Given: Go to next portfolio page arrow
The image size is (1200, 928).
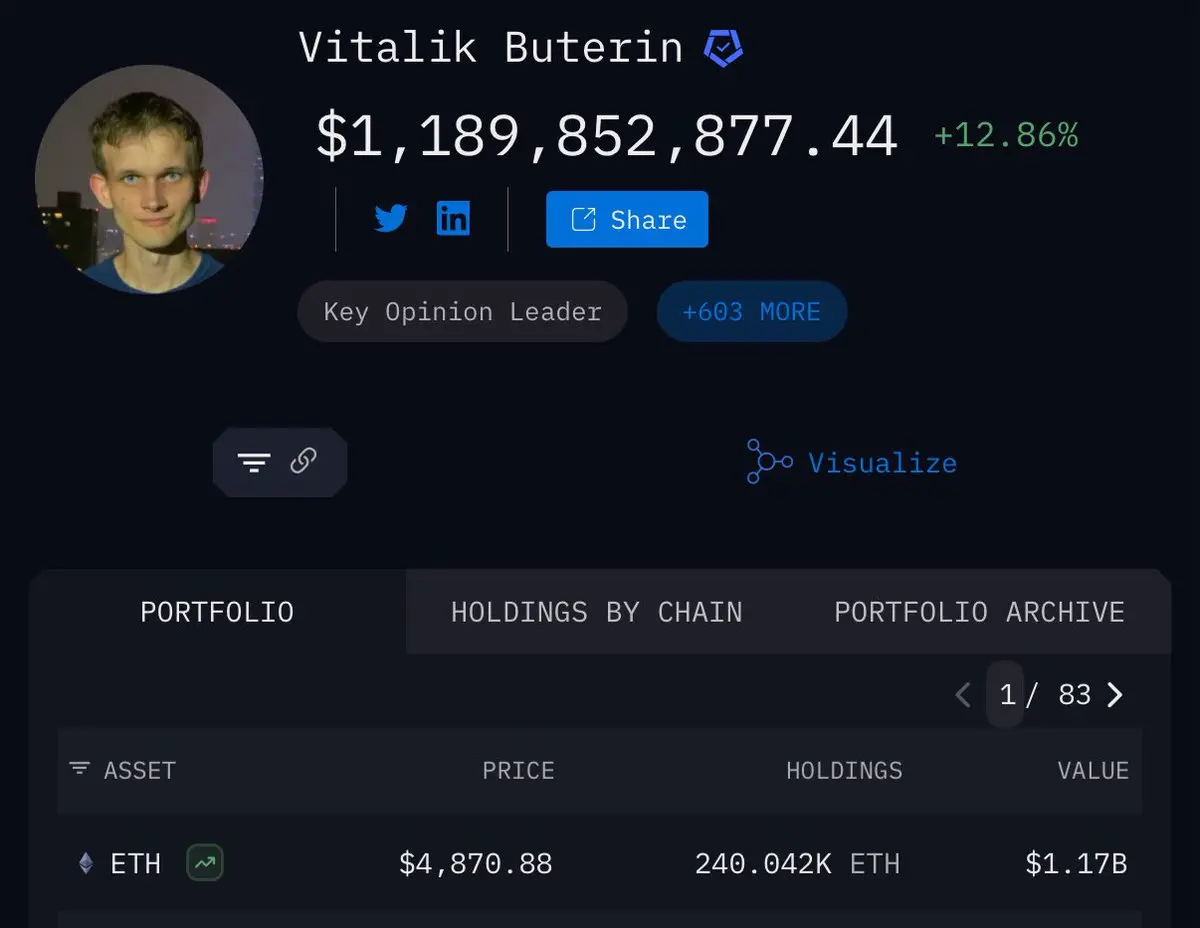Looking at the screenshot, I should [x=1115, y=695].
